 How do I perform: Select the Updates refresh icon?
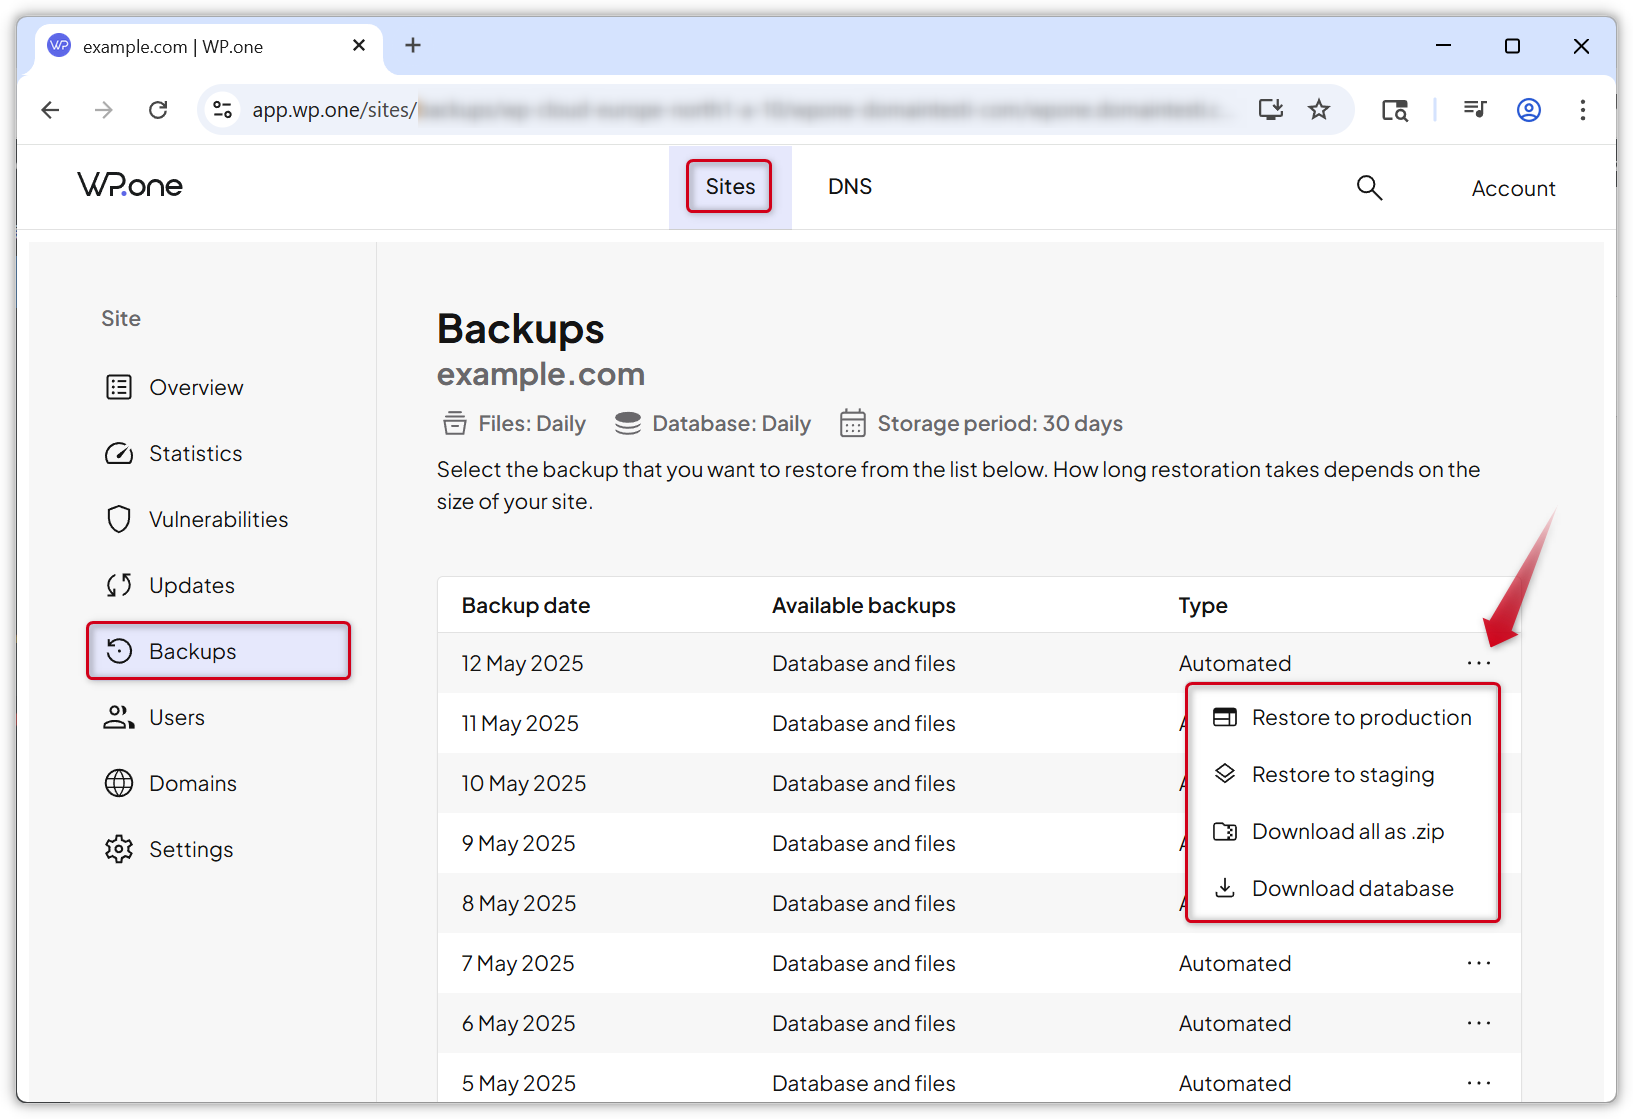(119, 585)
